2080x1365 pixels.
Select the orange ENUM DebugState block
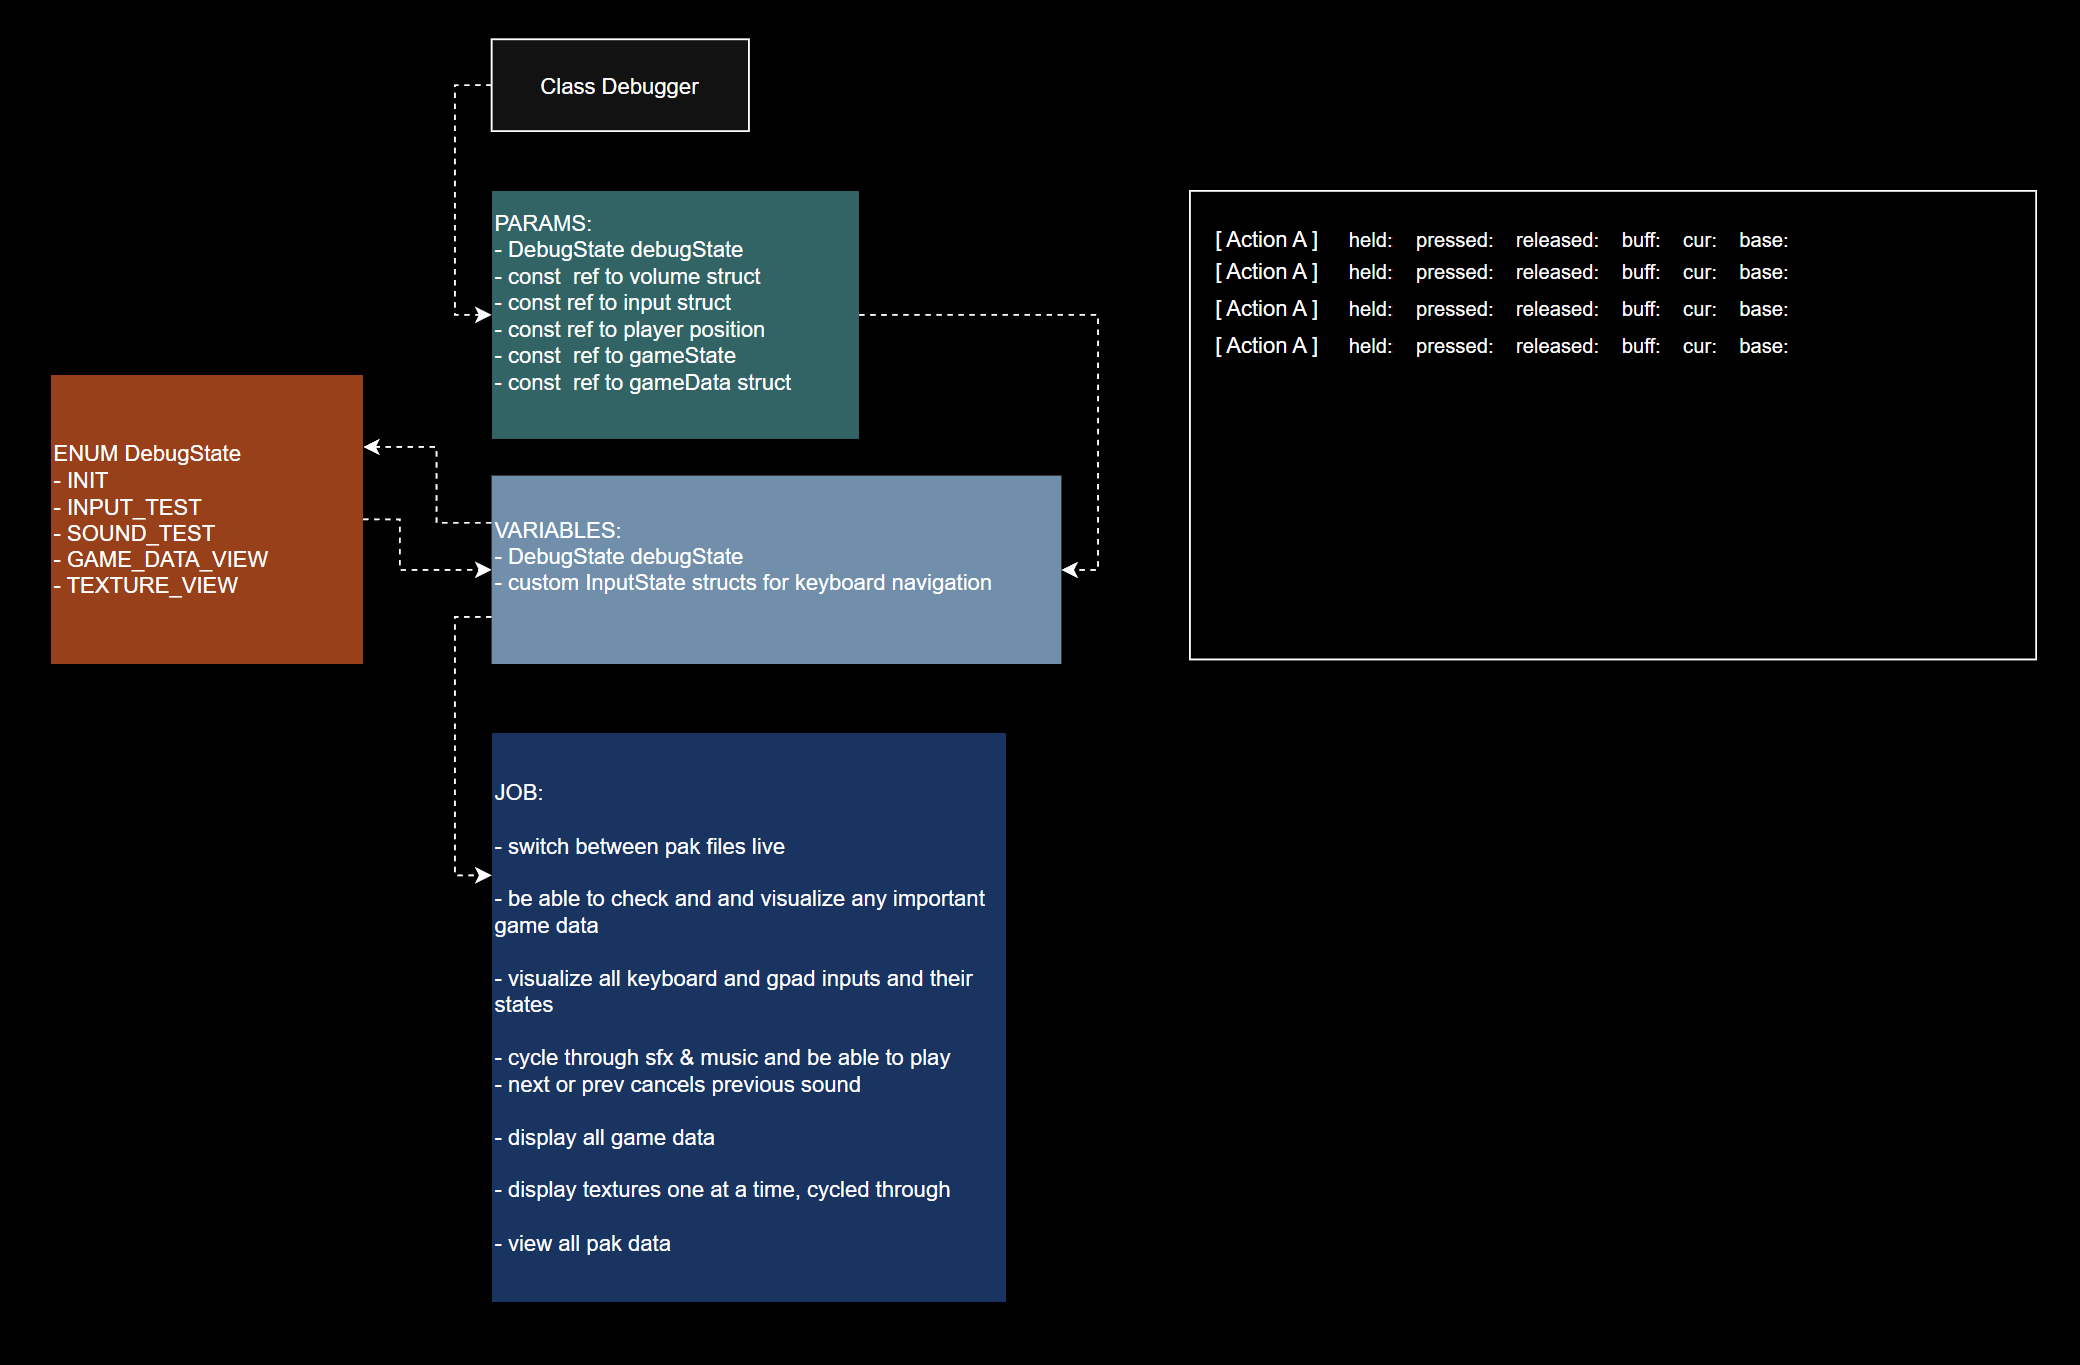tap(207, 519)
